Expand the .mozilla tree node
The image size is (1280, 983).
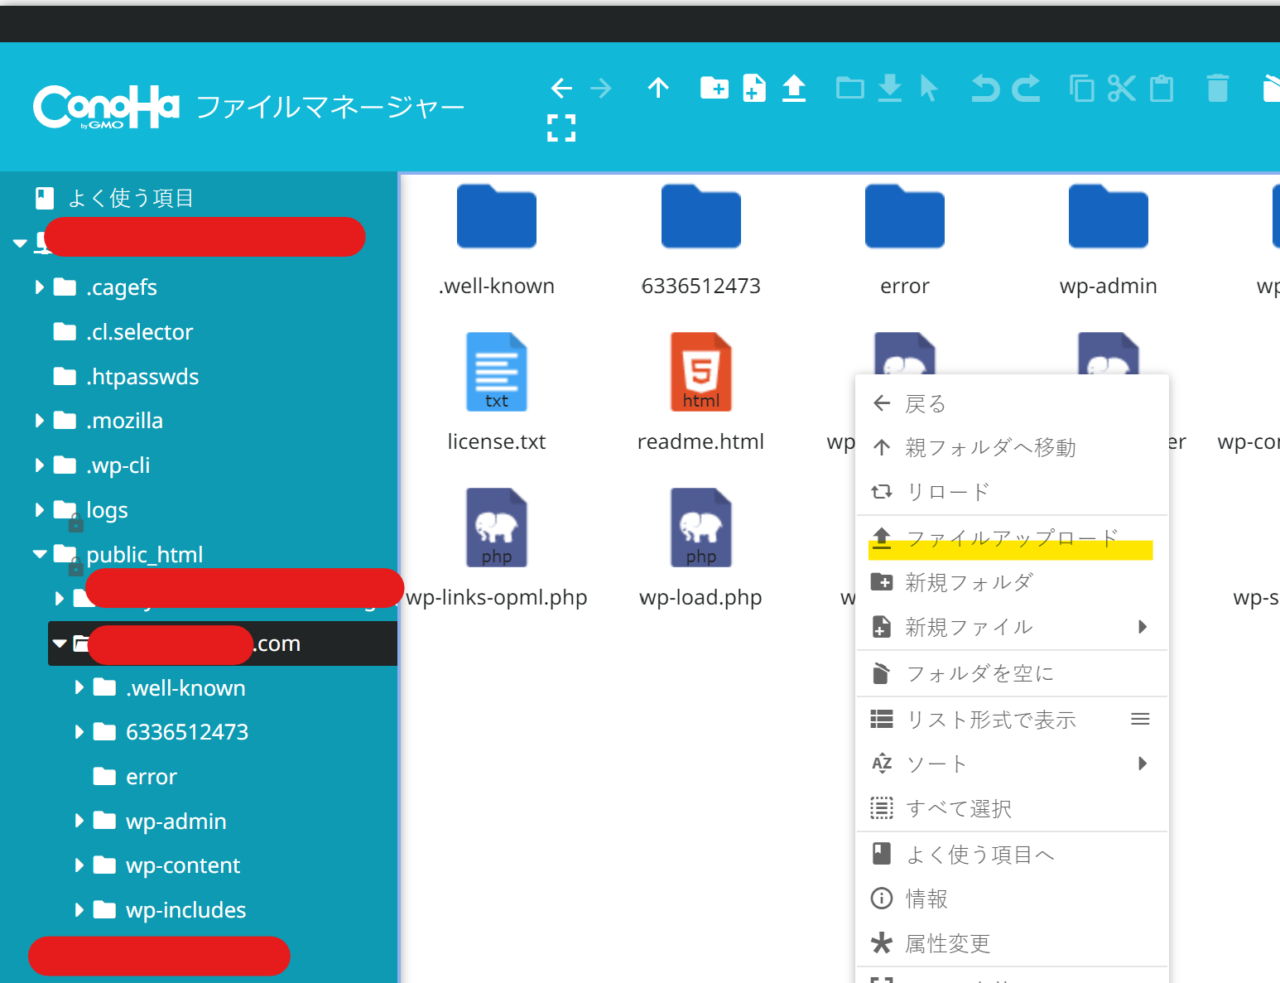(x=39, y=421)
